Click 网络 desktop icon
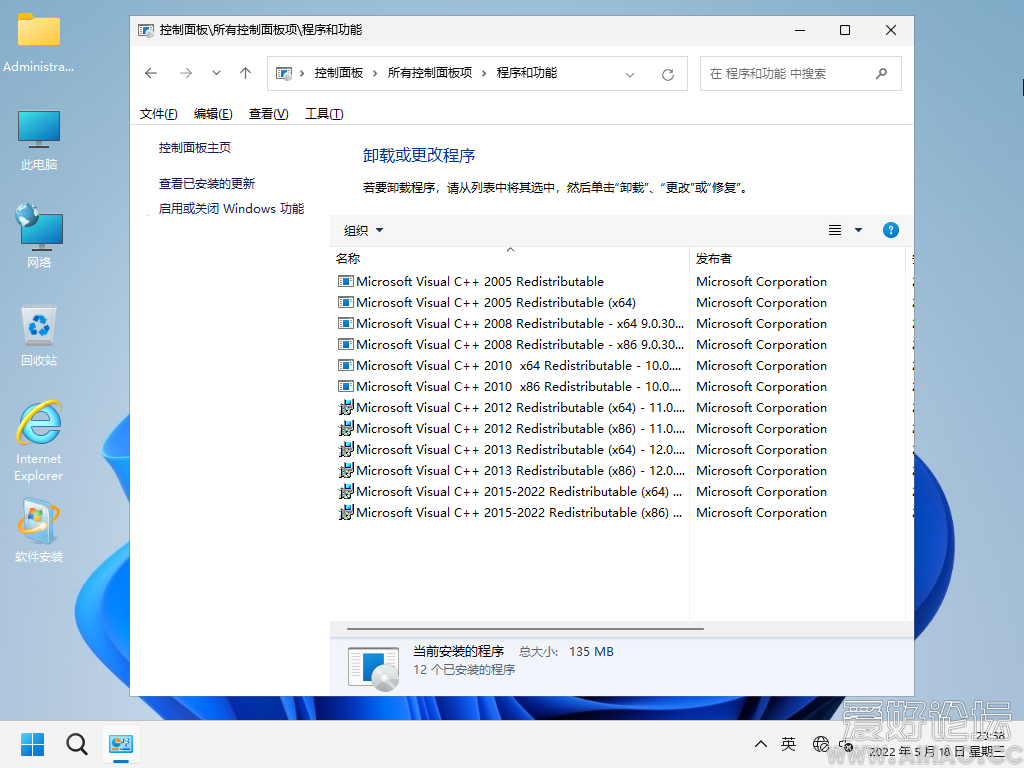1024x768 pixels. (x=39, y=227)
